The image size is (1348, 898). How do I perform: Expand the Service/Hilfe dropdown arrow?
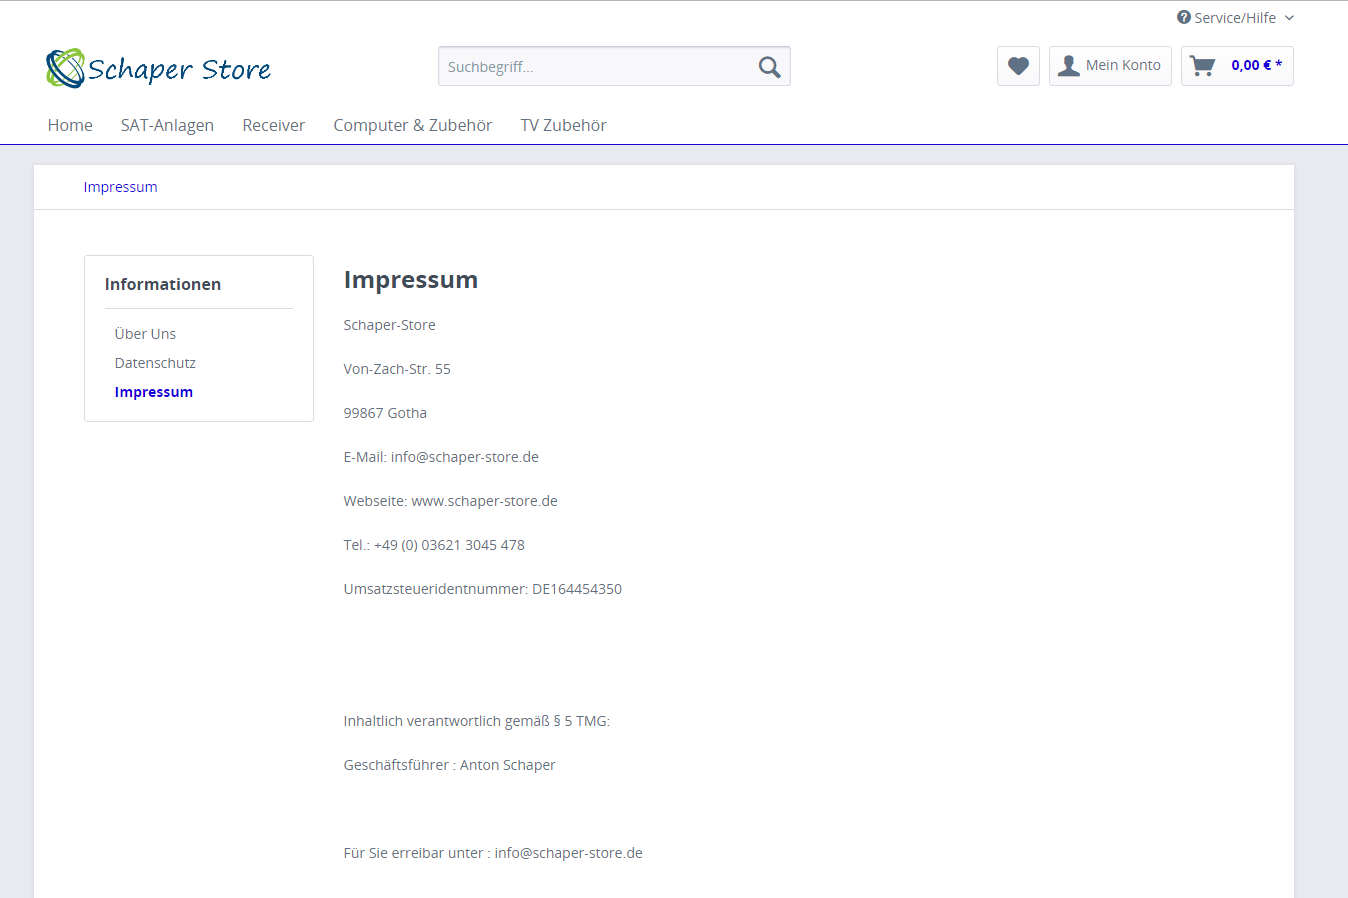pos(1289,18)
